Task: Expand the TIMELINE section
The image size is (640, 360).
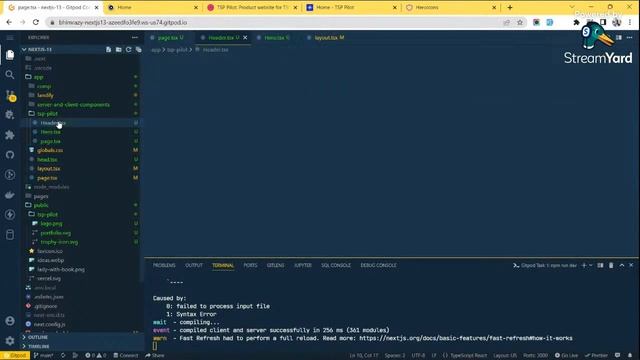Action: [x=39, y=346]
